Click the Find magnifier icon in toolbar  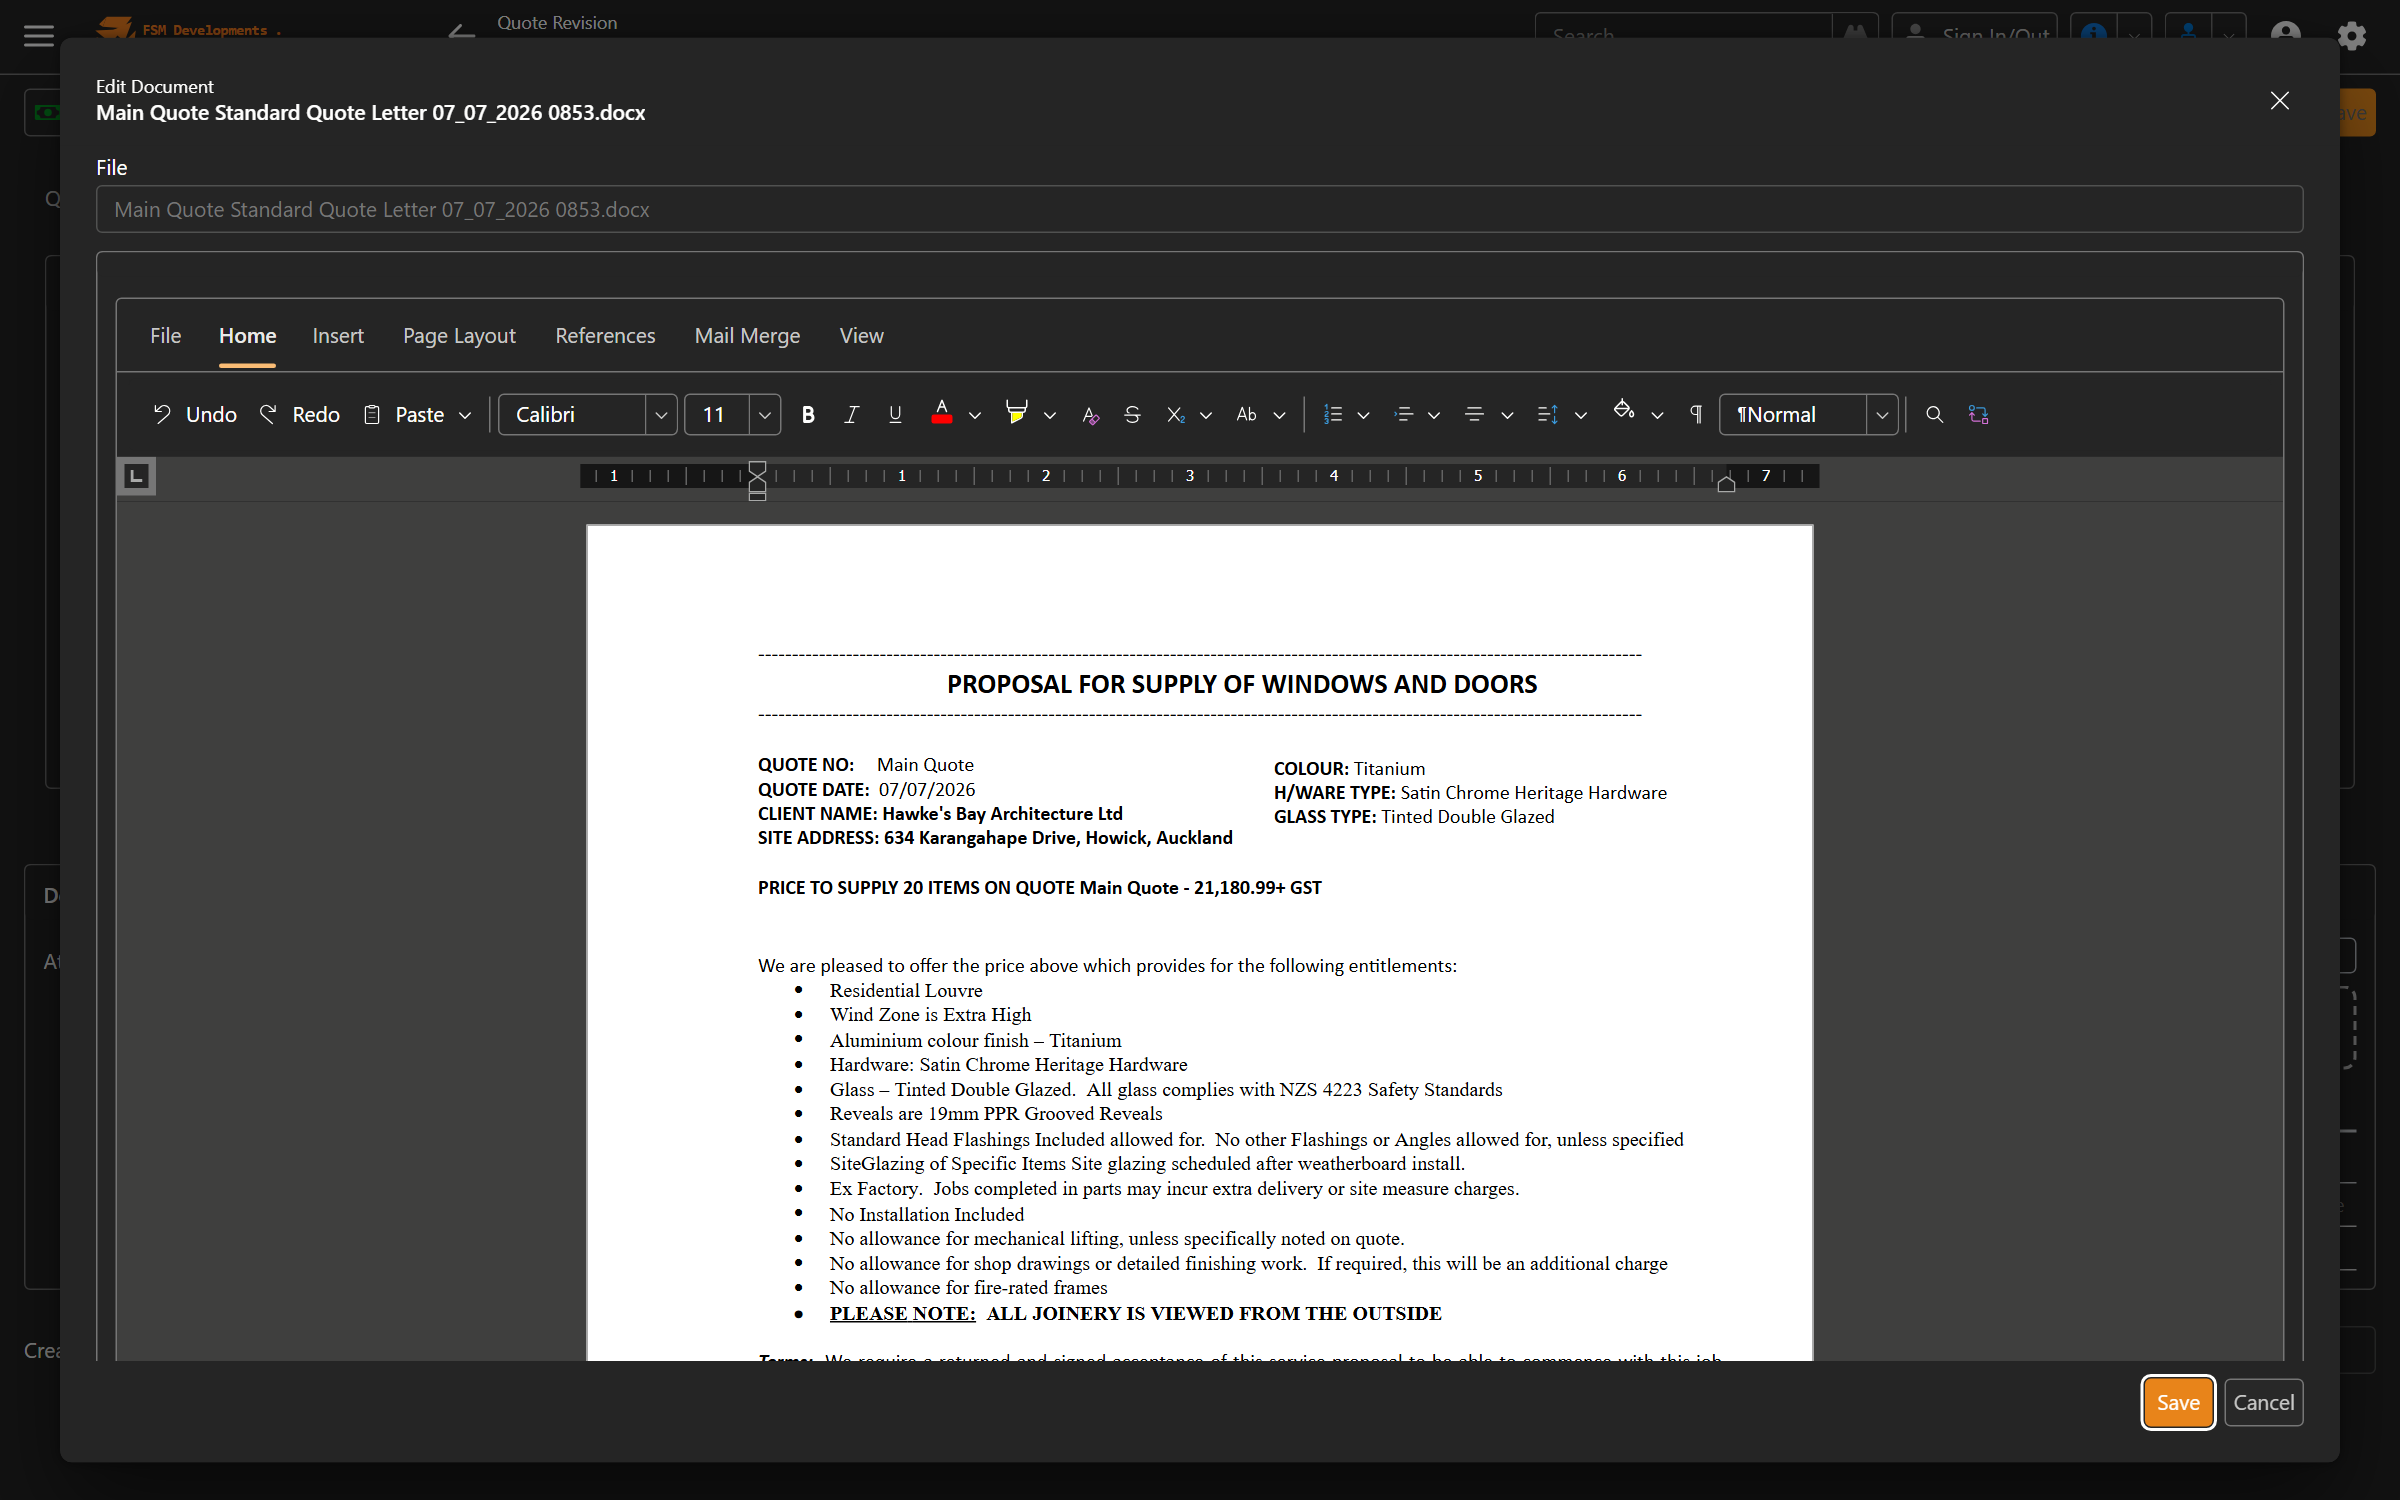[1934, 414]
